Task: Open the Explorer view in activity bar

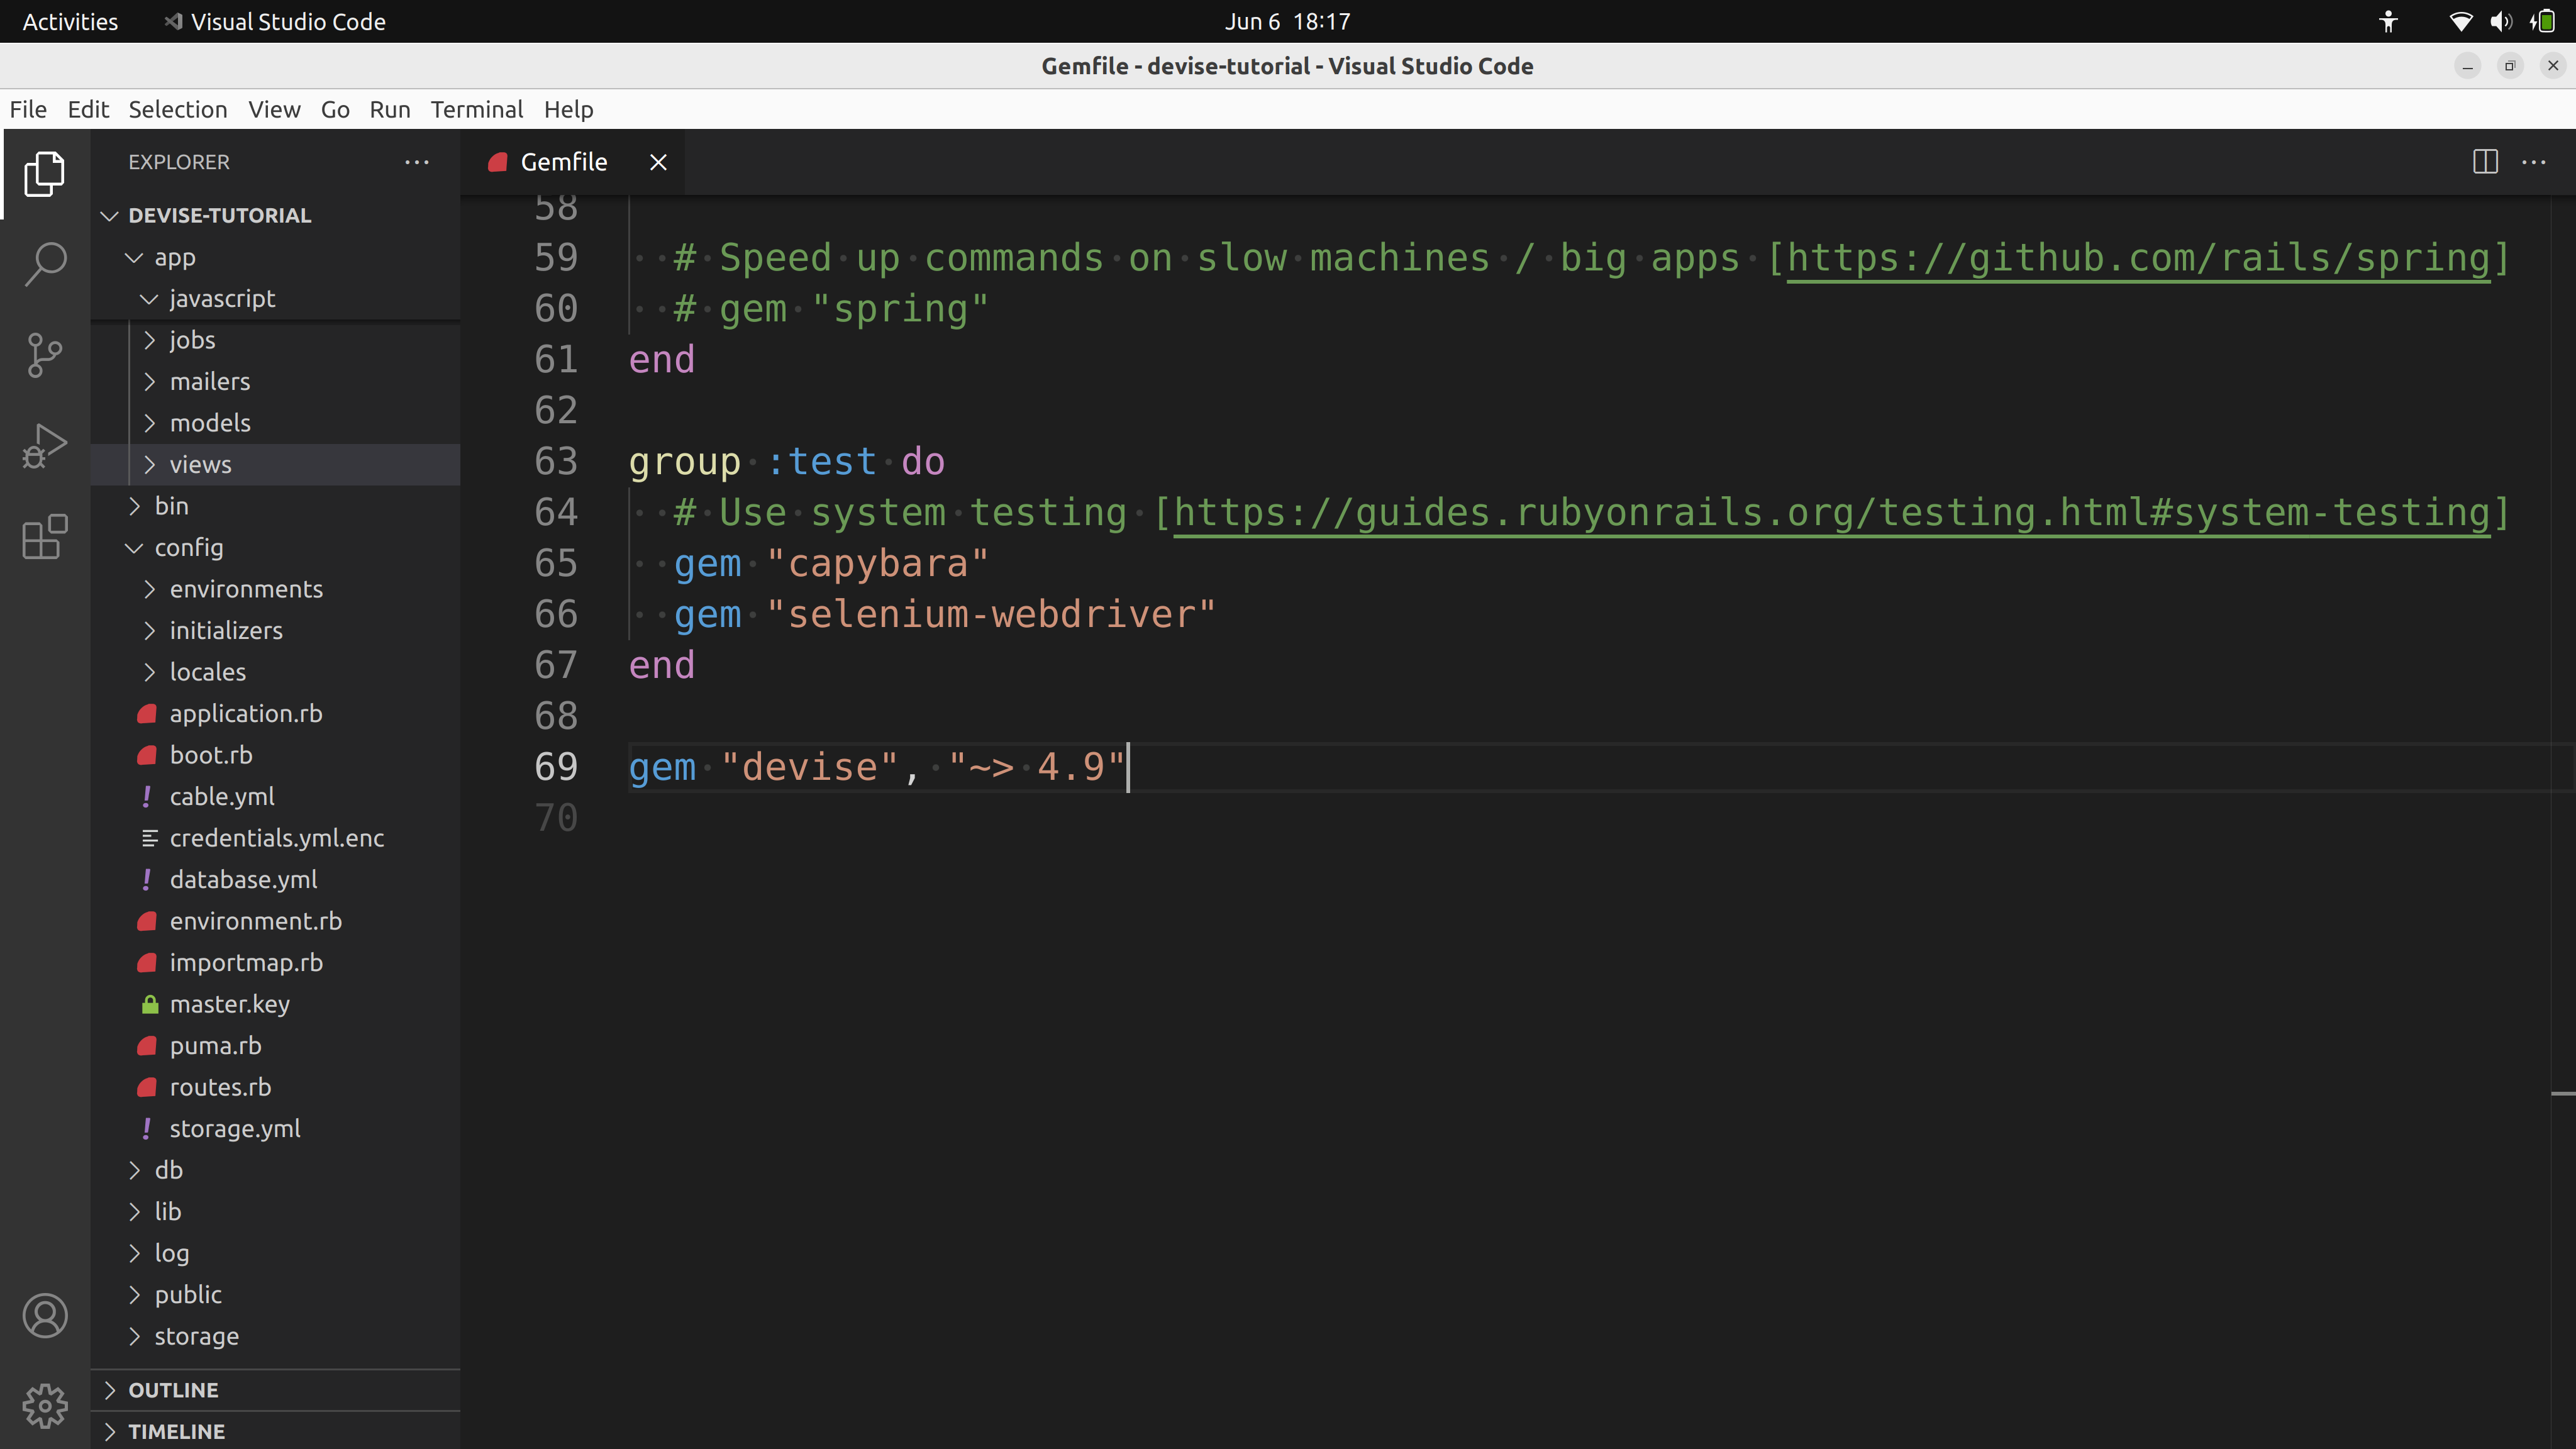Action: (x=45, y=174)
